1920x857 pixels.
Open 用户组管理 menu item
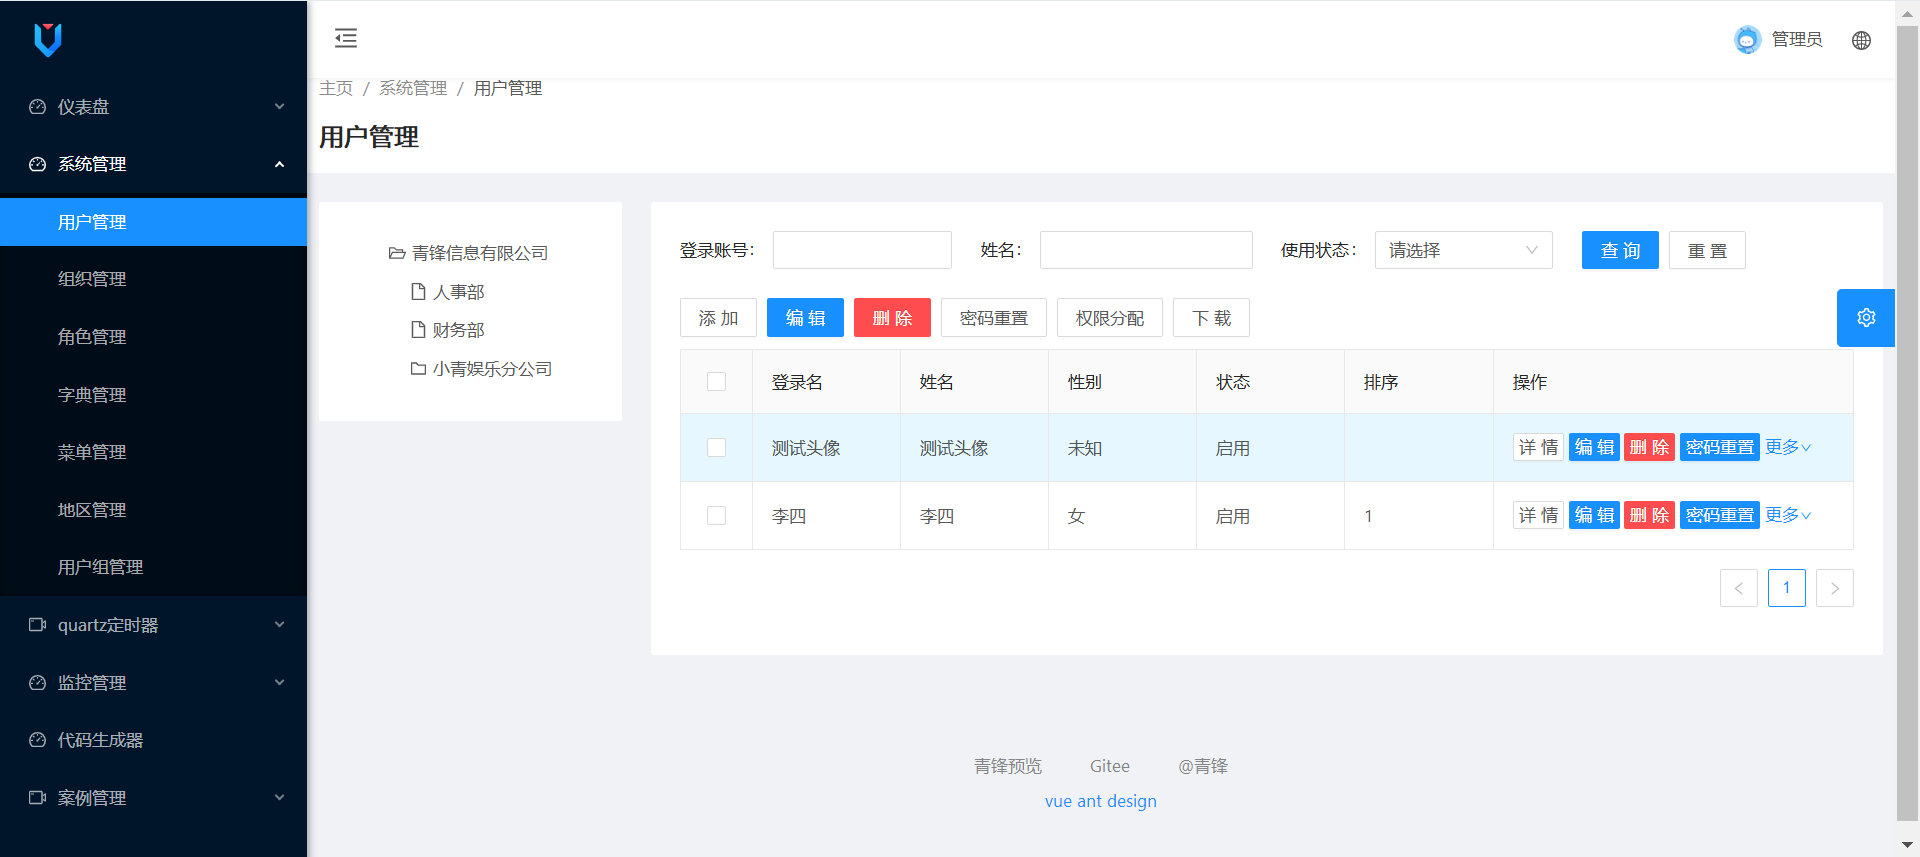click(x=153, y=567)
